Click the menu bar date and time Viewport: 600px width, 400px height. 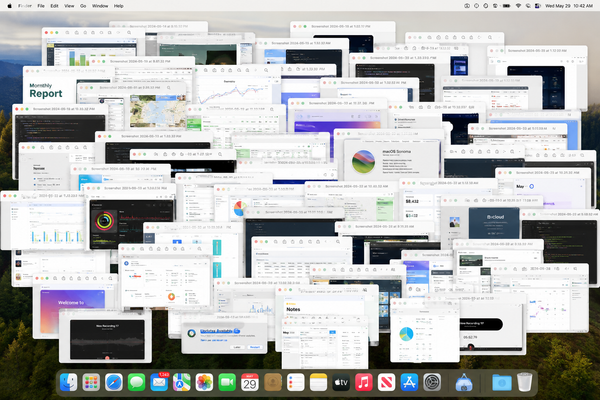coord(569,6)
